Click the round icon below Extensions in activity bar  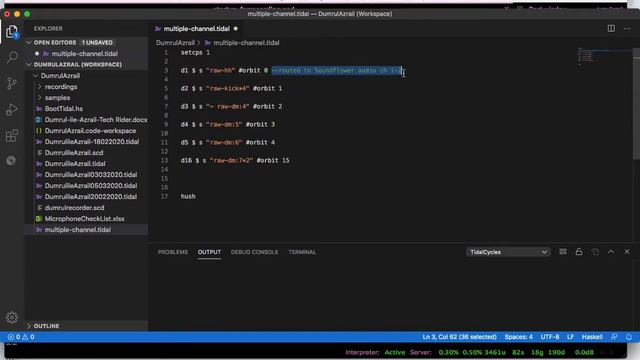[x=11, y=161]
